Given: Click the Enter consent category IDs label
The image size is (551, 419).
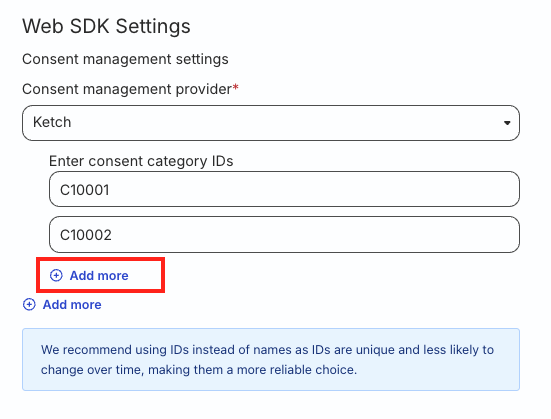Looking at the screenshot, I should pyautogui.click(x=141, y=161).
